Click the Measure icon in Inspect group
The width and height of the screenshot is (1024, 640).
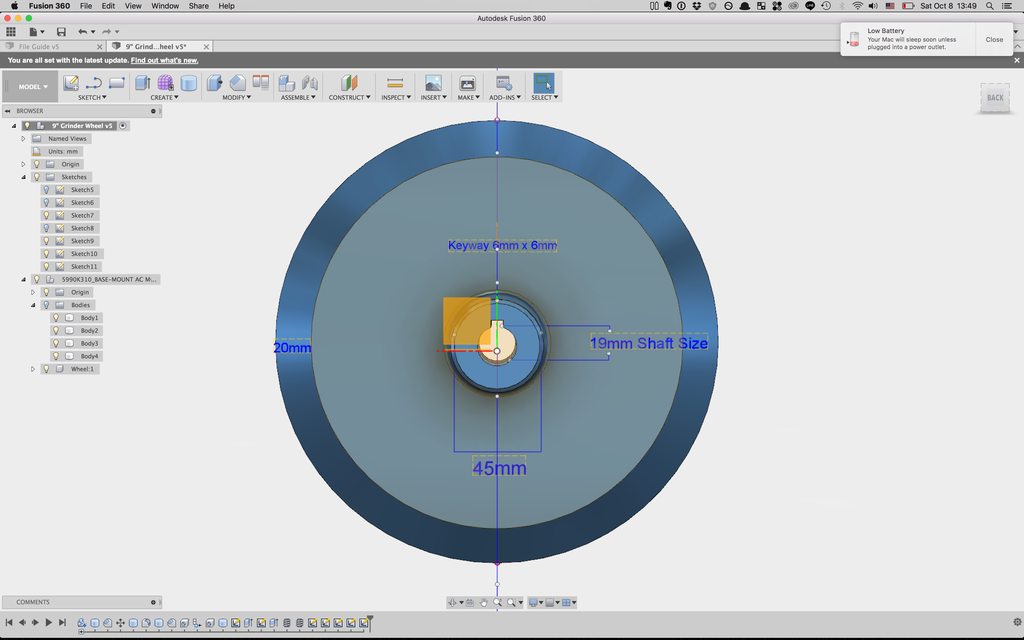(394, 83)
